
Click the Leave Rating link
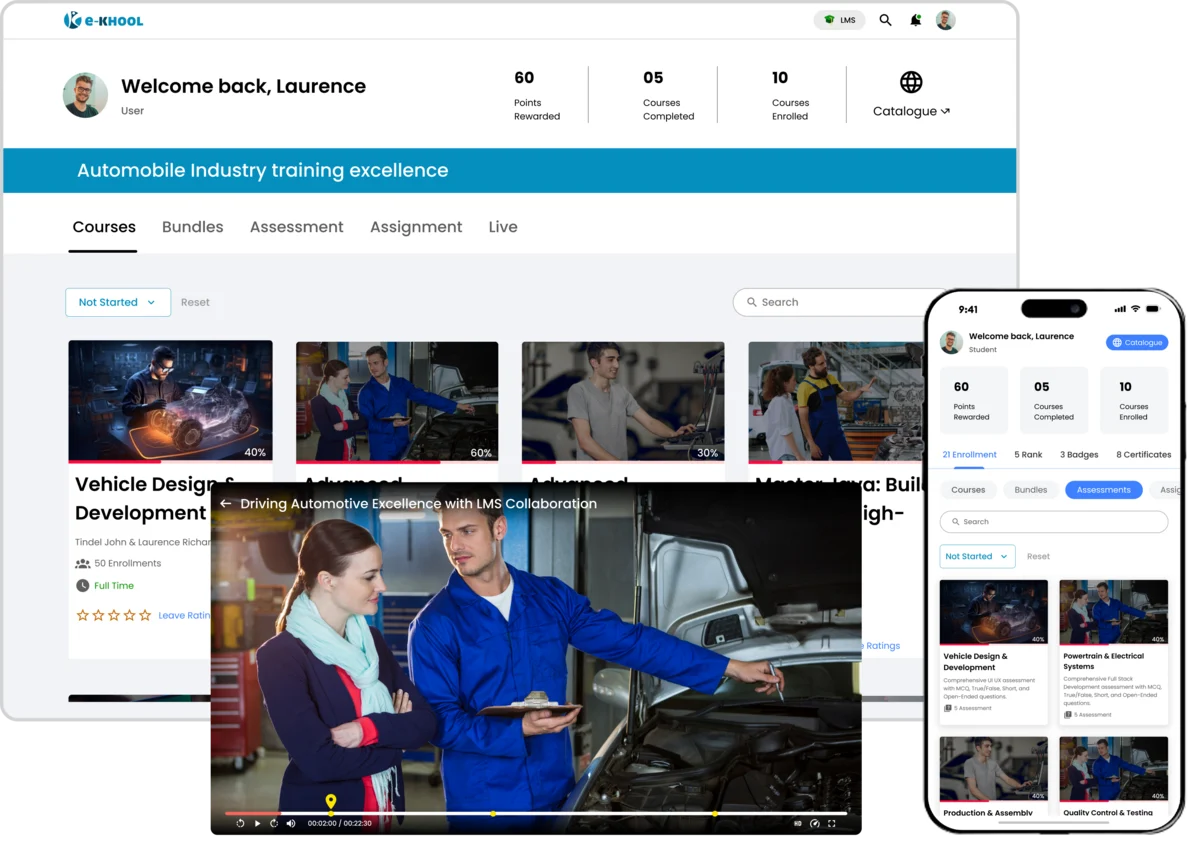[184, 615]
